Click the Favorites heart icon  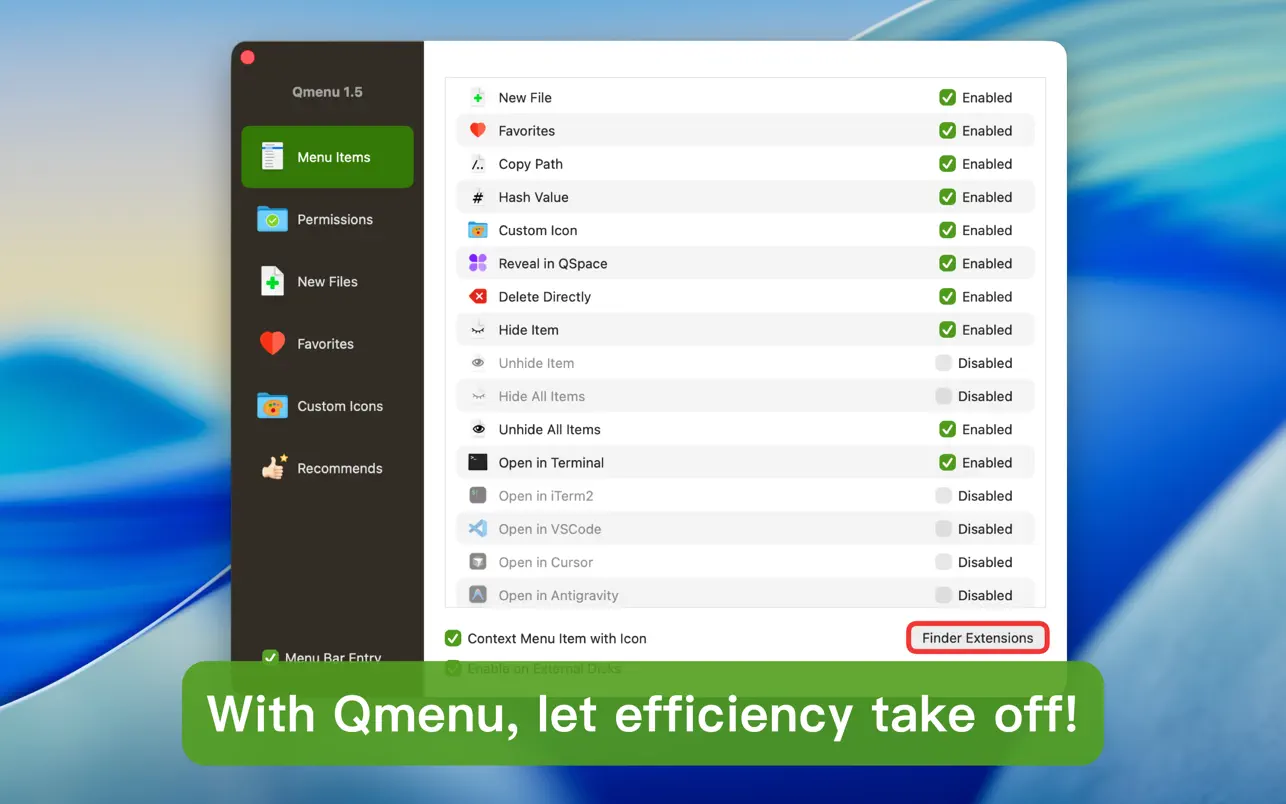(478, 130)
